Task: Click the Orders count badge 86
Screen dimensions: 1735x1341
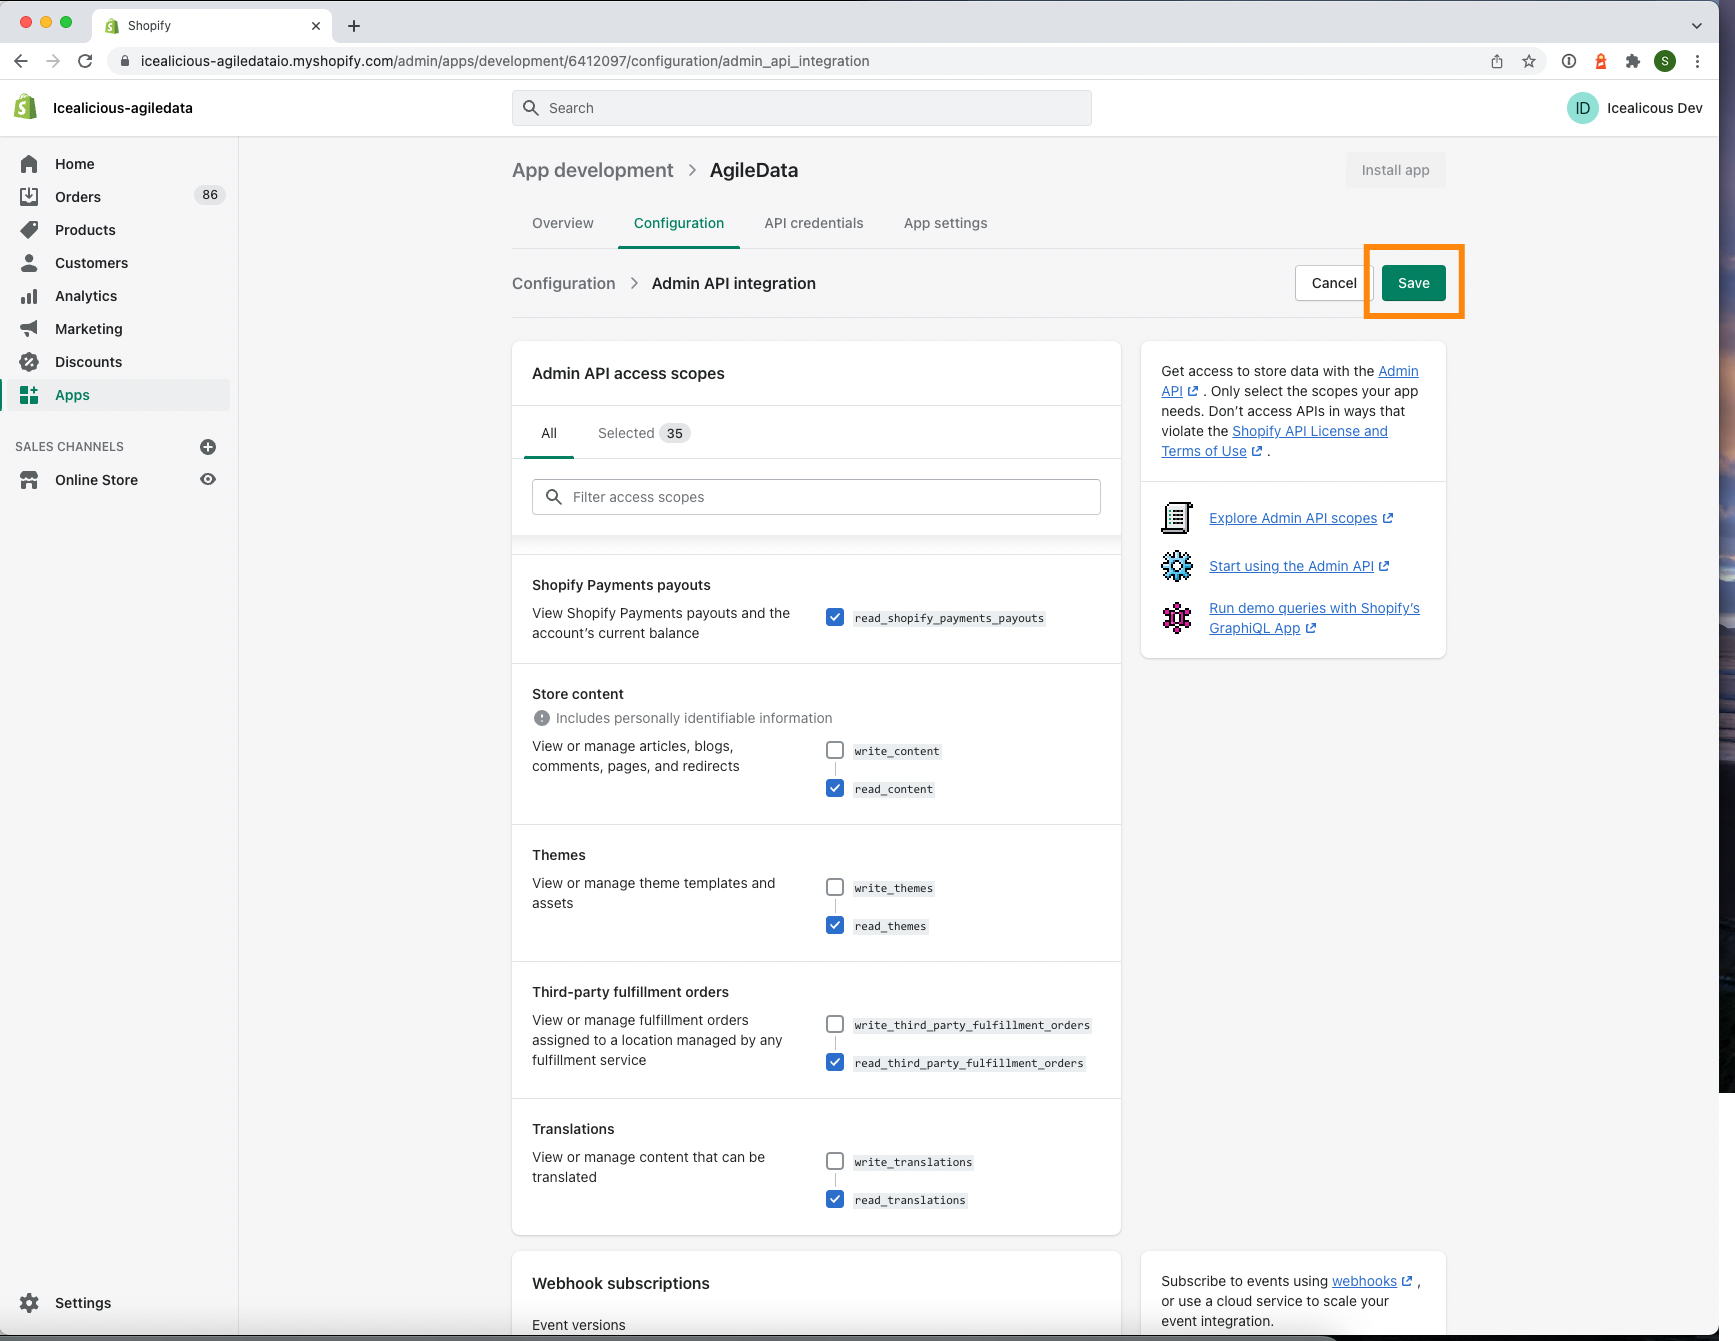Action: [x=210, y=195]
